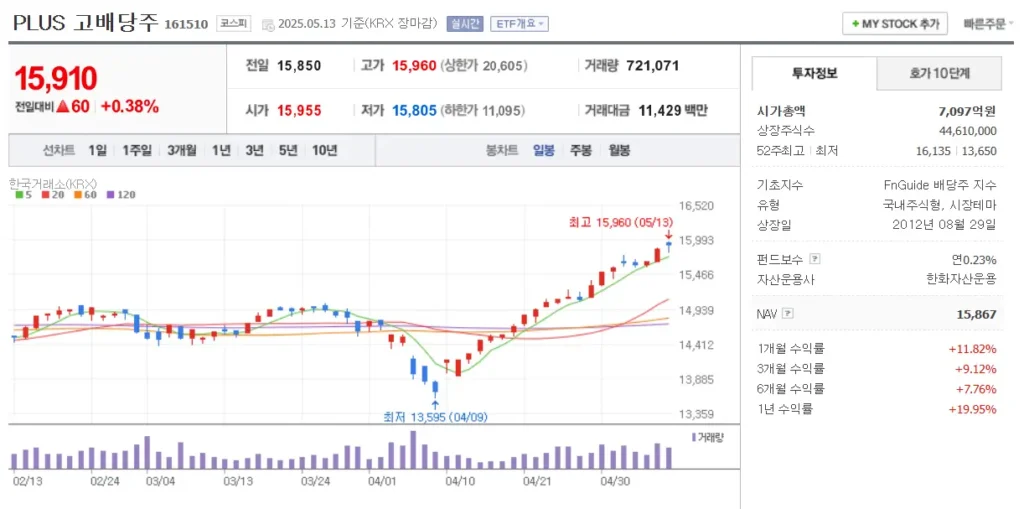Click the MY STOCK 추가 button

click(x=894, y=24)
